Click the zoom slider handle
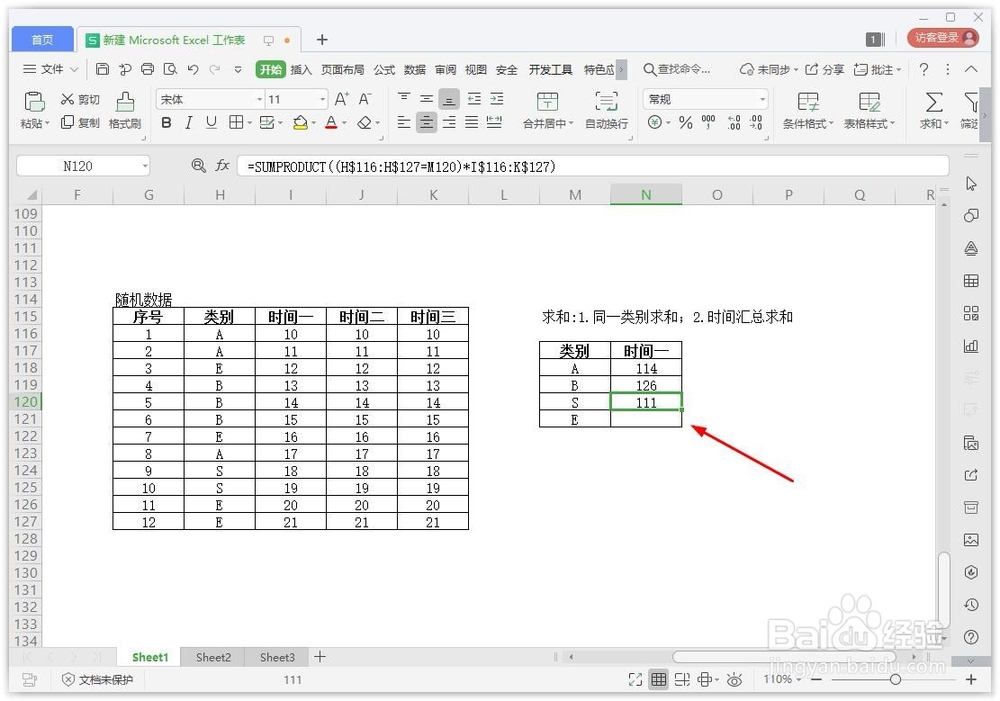Screen dimensions: 1000x701 tap(895, 680)
